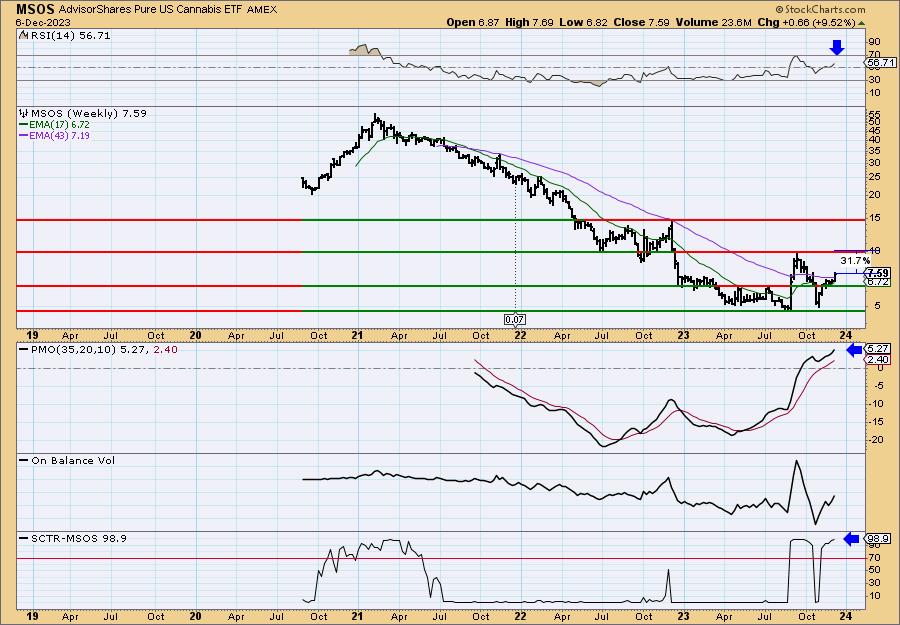
Task: Select the Close 7.59 header value
Action: point(642,22)
